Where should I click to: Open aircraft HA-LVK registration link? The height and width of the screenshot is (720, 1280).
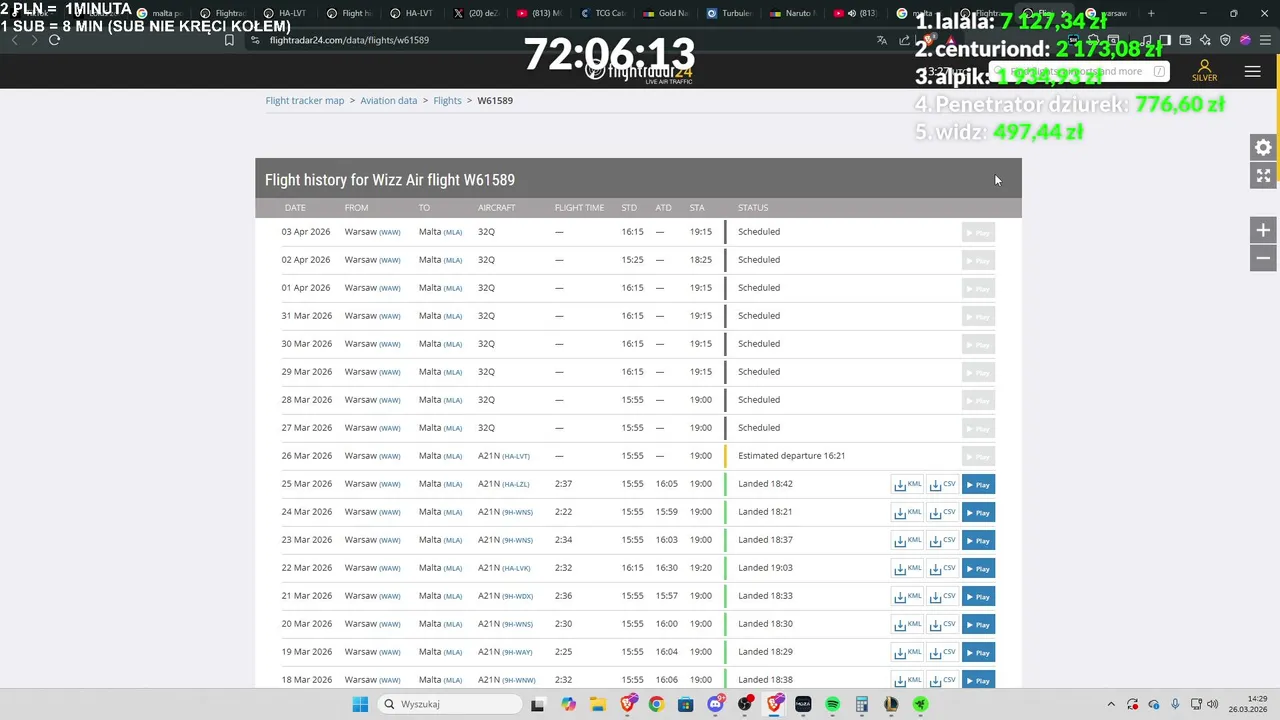(x=516, y=568)
